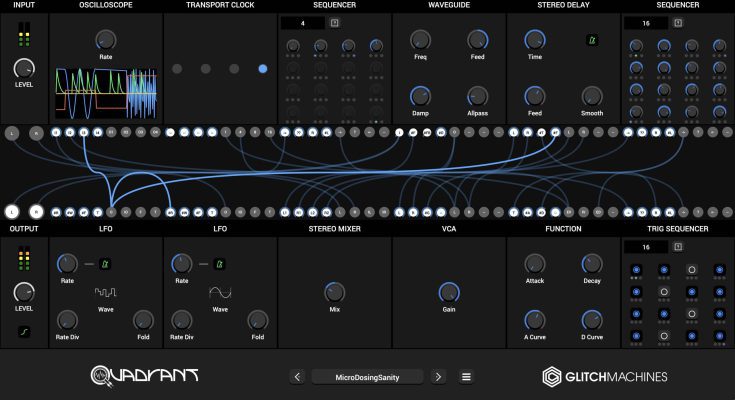Click the highlighted fourth Transport Clock dot
Image resolution: width=735 pixels, height=400 pixels.
click(263, 69)
